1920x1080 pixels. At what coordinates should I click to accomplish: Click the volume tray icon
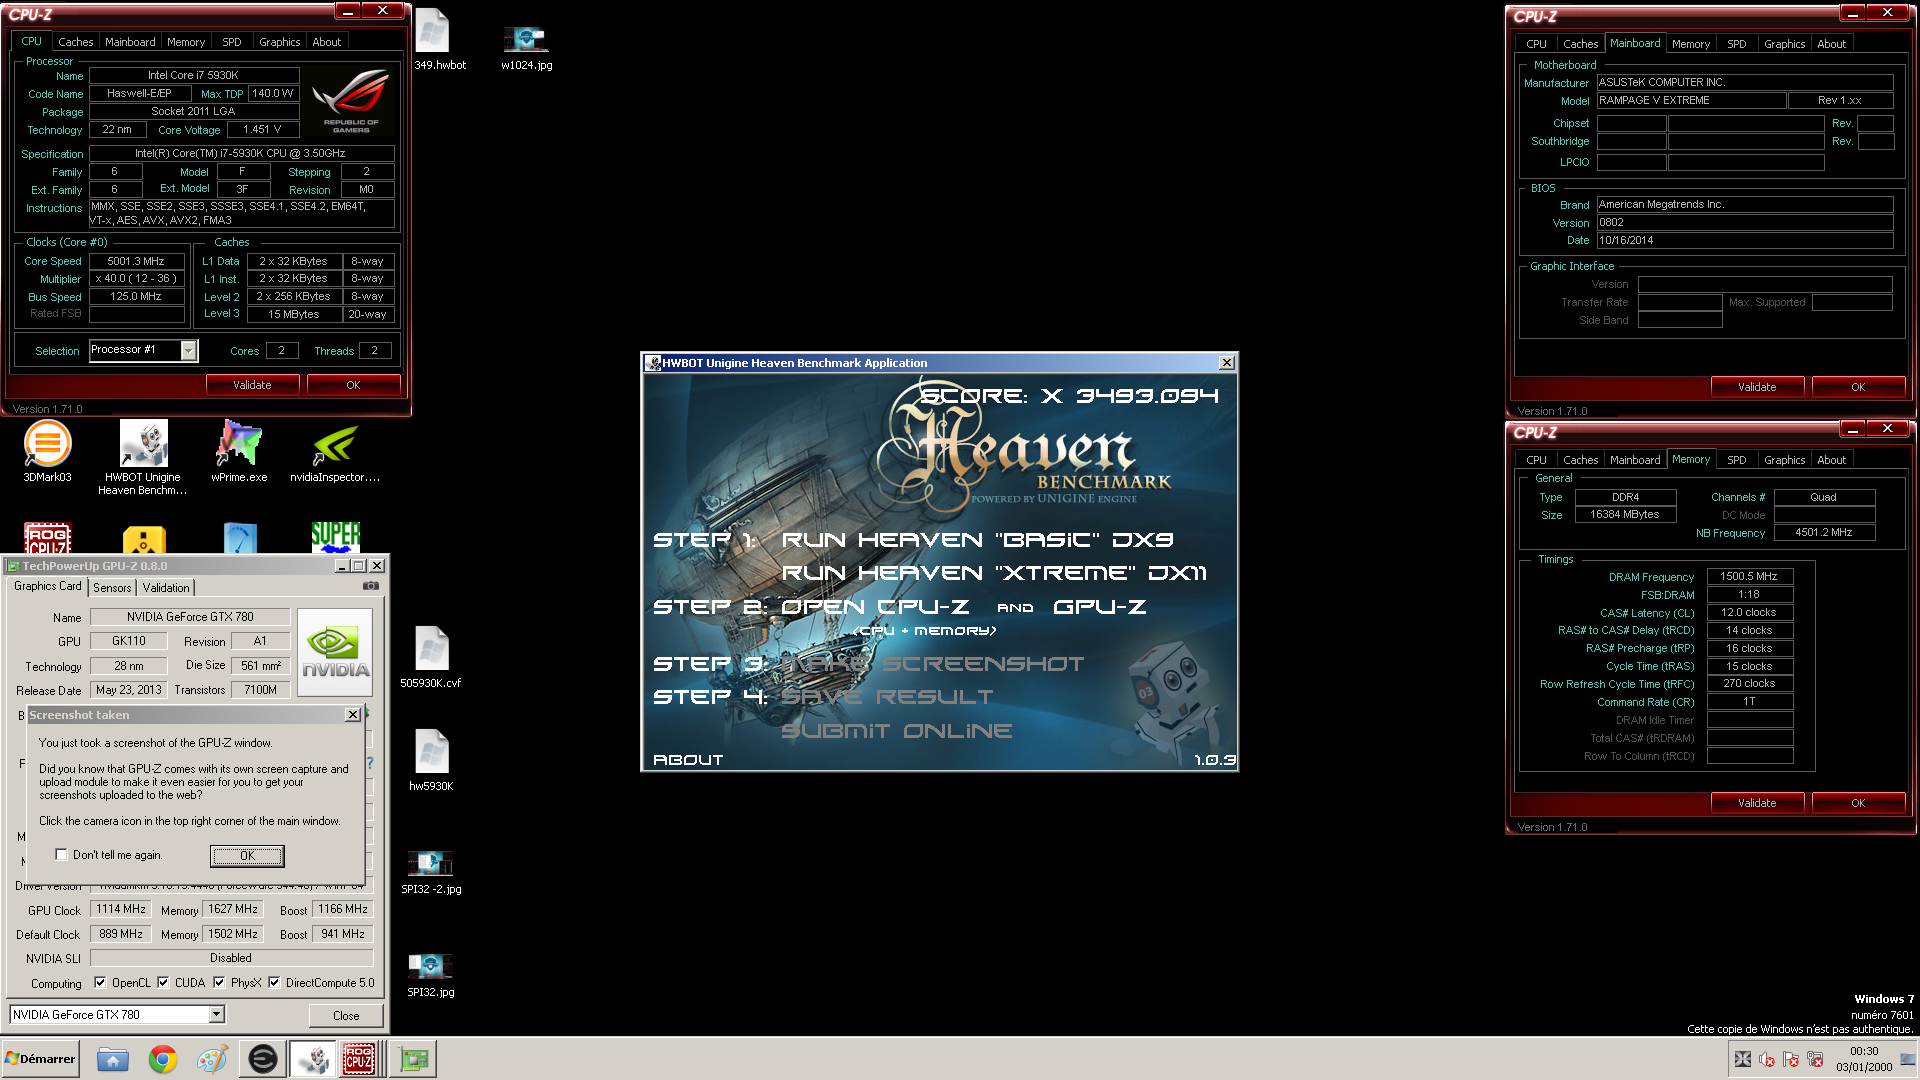click(1767, 1059)
